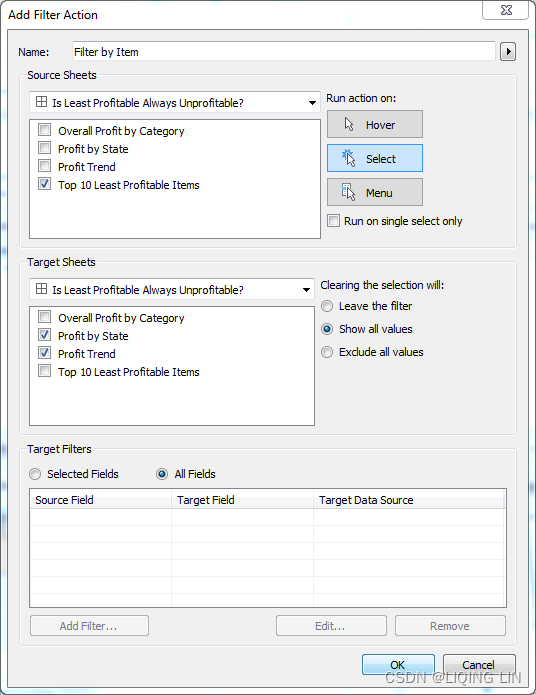Open the Target Sheets dashboard dropdown
536x695 pixels.
[172, 289]
